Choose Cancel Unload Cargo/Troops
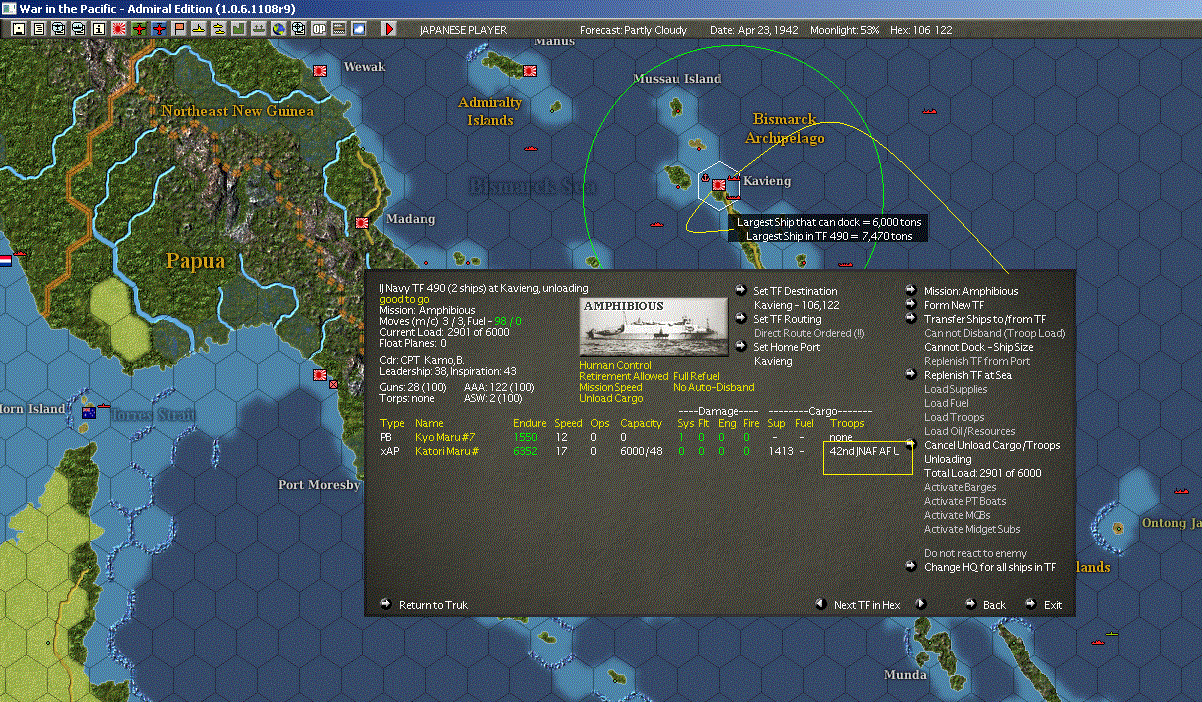1202x702 pixels. 992,445
